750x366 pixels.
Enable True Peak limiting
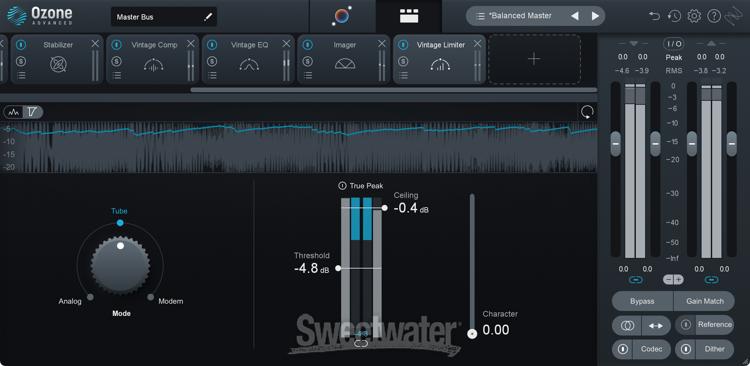[x=342, y=186]
